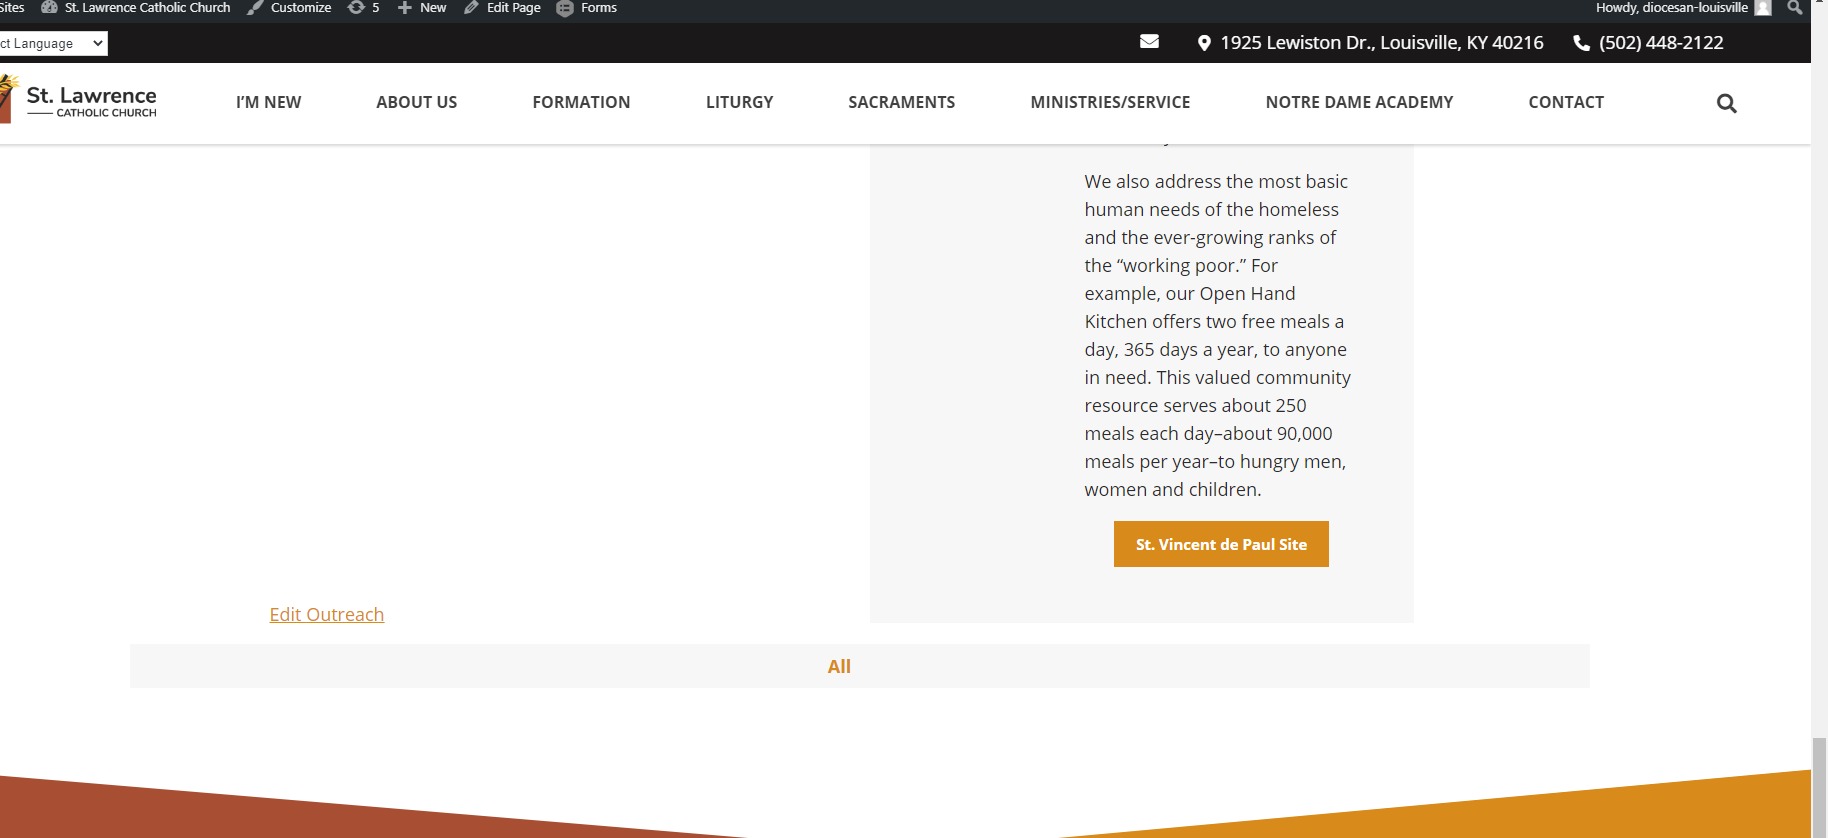This screenshot has height=838, width=1828.
Task: Click the envelope email icon
Action: (x=1149, y=42)
